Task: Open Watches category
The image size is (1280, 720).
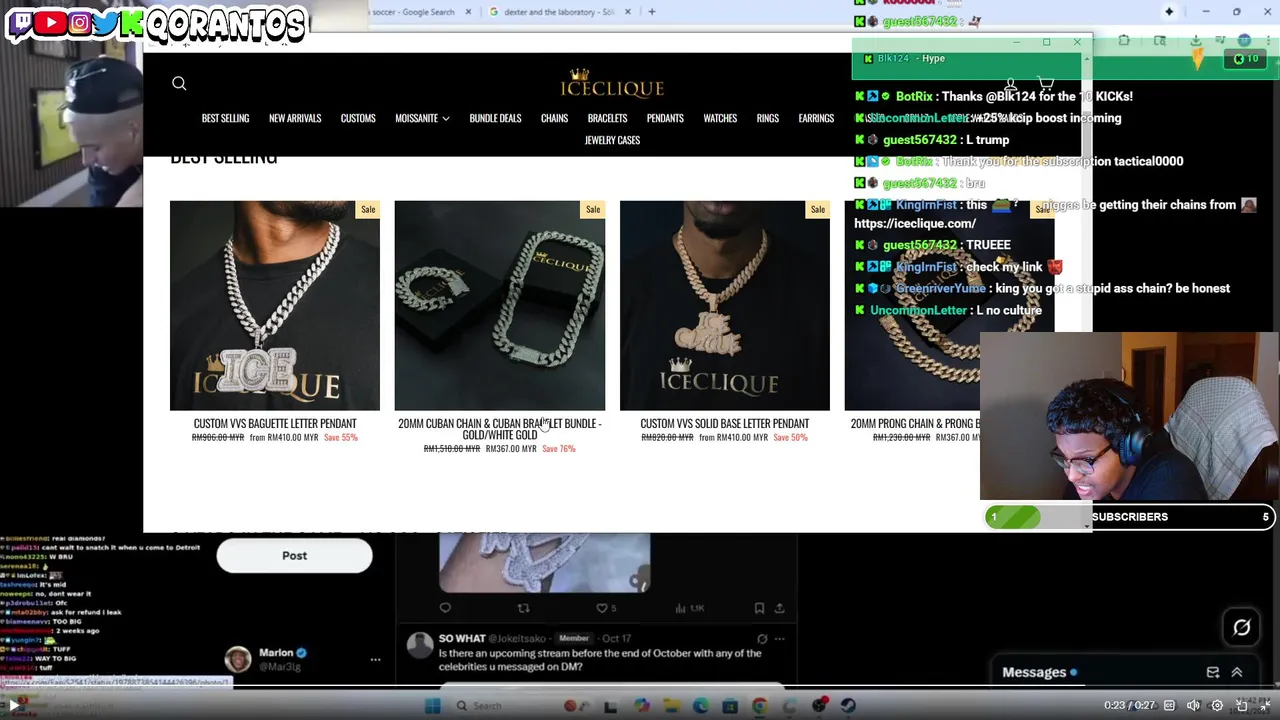Action: 720,118
